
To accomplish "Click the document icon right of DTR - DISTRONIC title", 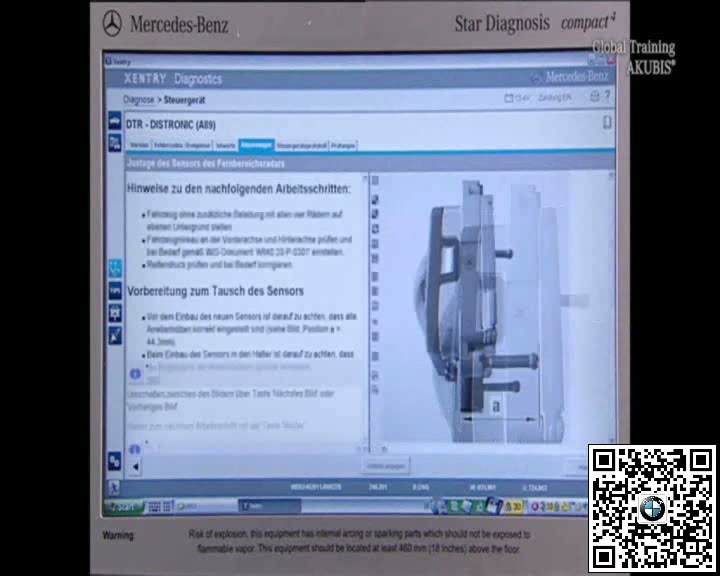I will tap(607, 122).
